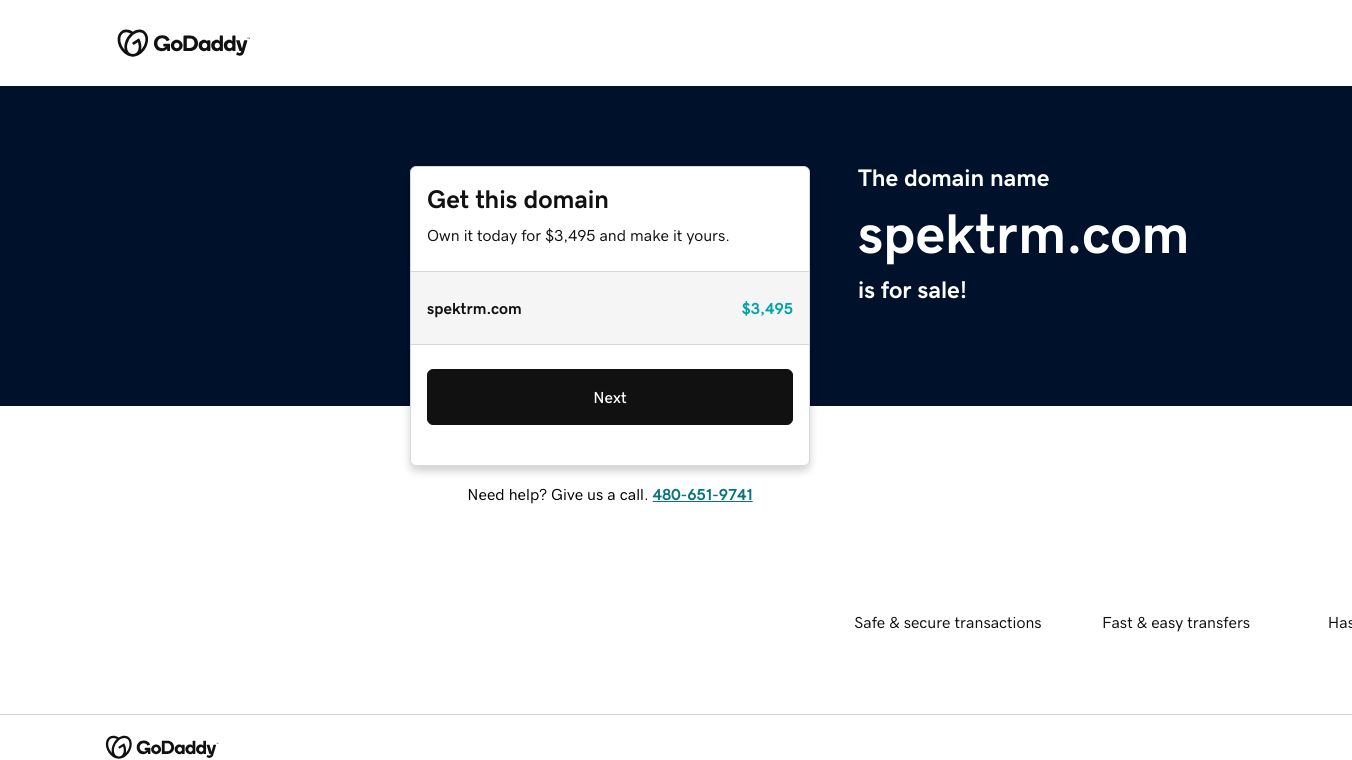Click the Fast & easy transfers item
1352x760 pixels.
click(x=1176, y=623)
